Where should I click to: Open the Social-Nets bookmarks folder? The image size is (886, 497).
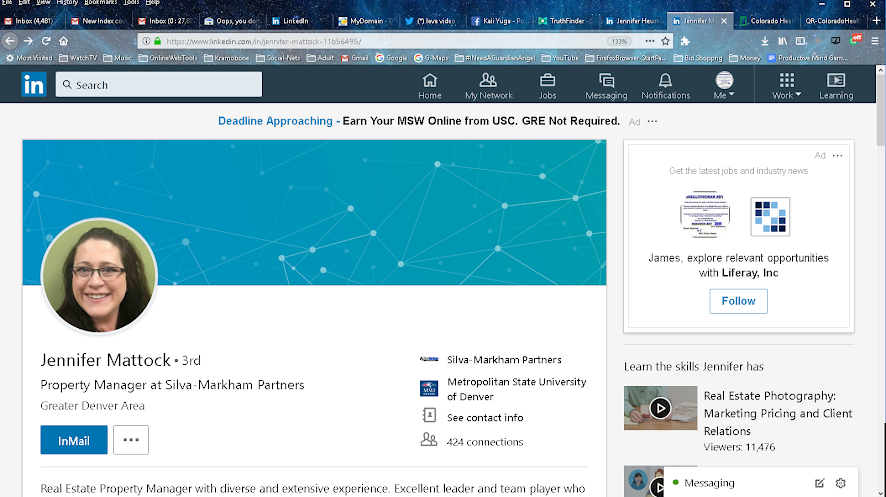[278, 58]
